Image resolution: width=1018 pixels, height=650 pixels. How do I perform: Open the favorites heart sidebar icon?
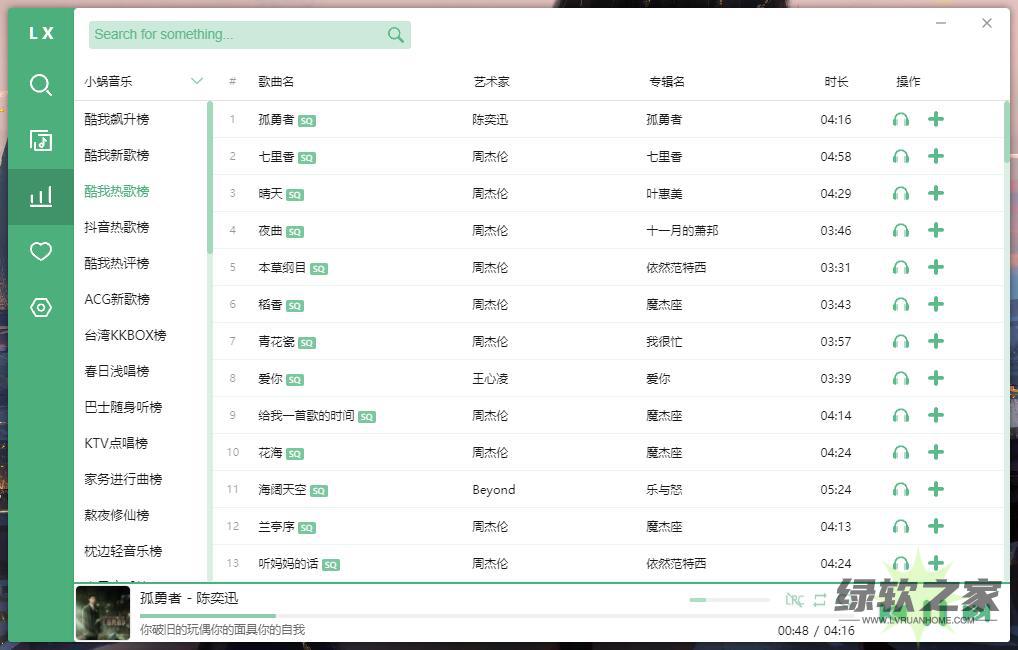point(41,252)
